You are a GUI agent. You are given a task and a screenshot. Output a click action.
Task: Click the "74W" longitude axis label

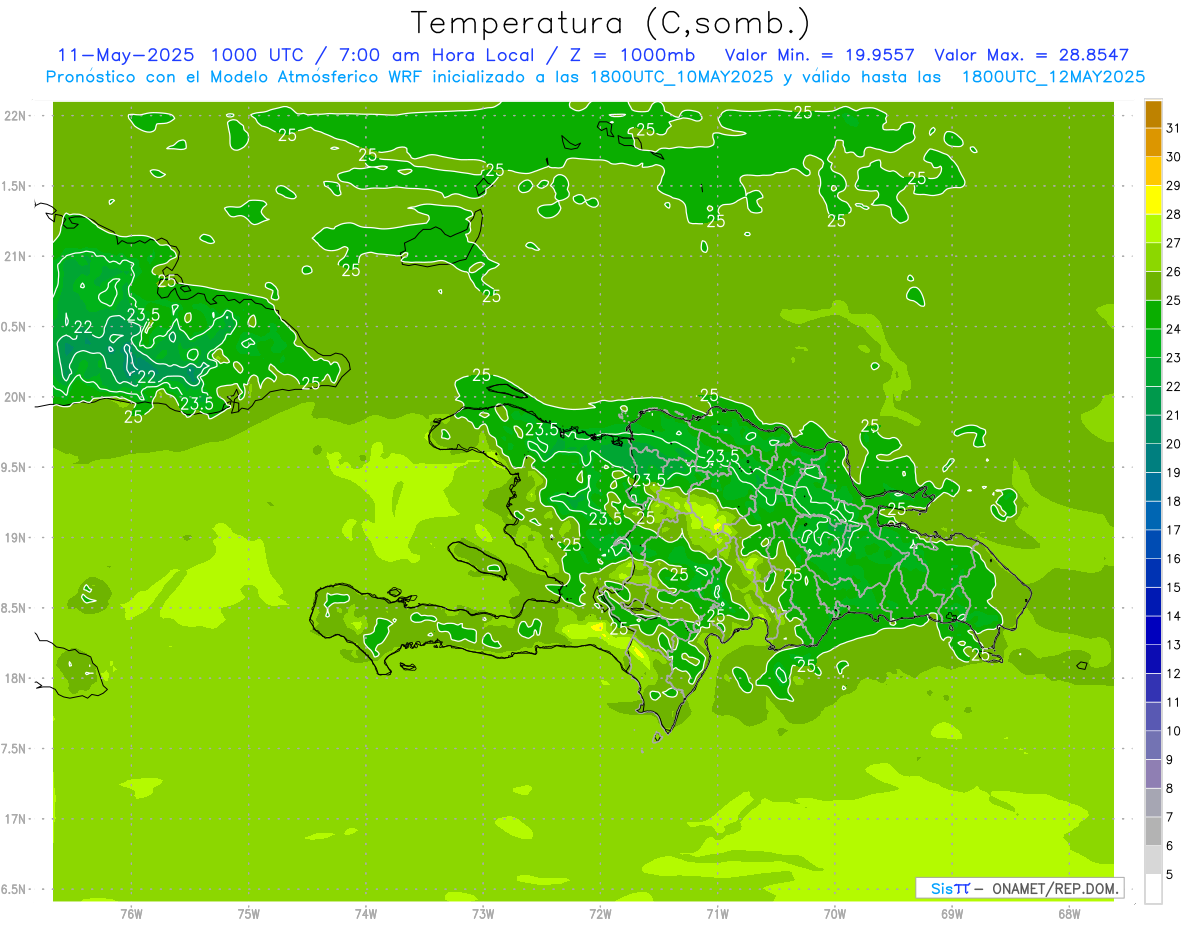[366, 912]
